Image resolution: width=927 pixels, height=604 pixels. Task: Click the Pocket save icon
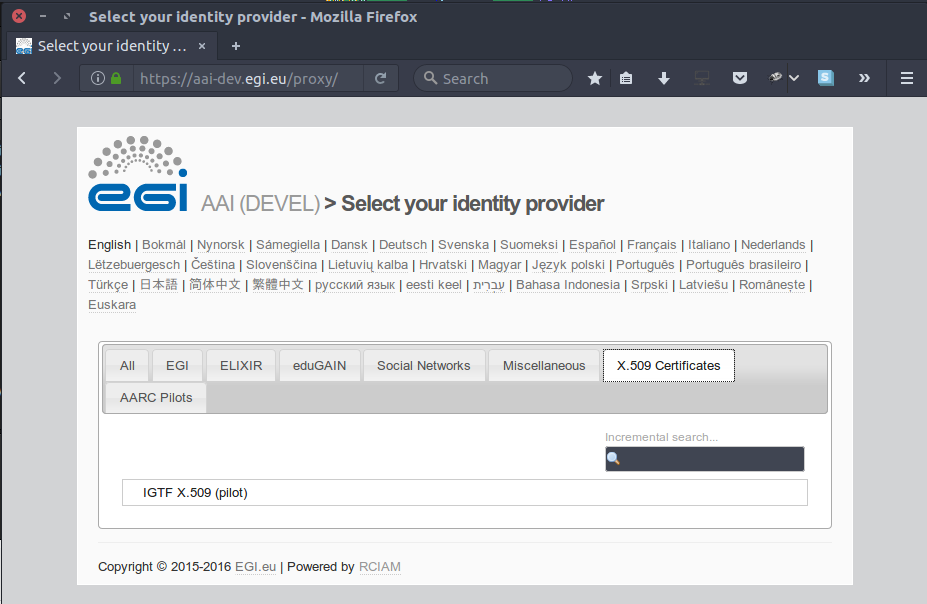click(739, 78)
